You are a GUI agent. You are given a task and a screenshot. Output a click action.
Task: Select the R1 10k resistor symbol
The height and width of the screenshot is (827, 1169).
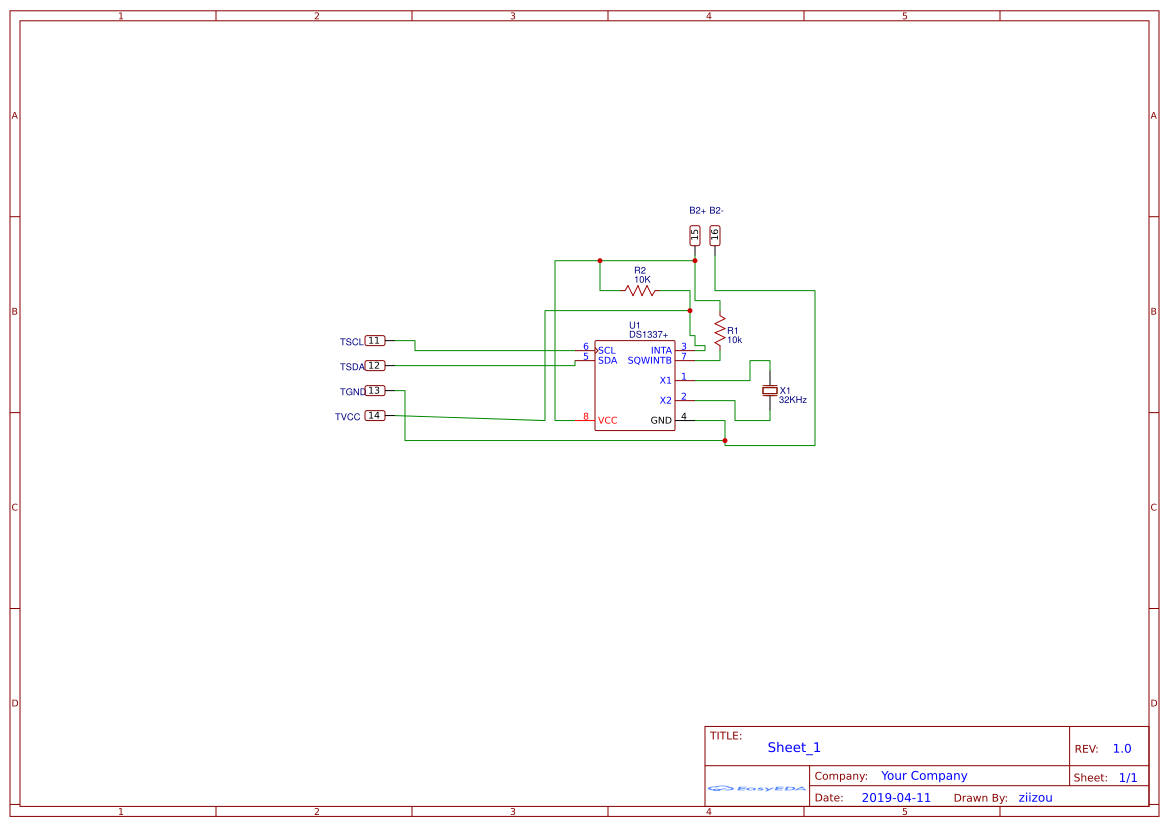[x=722, y=330]
